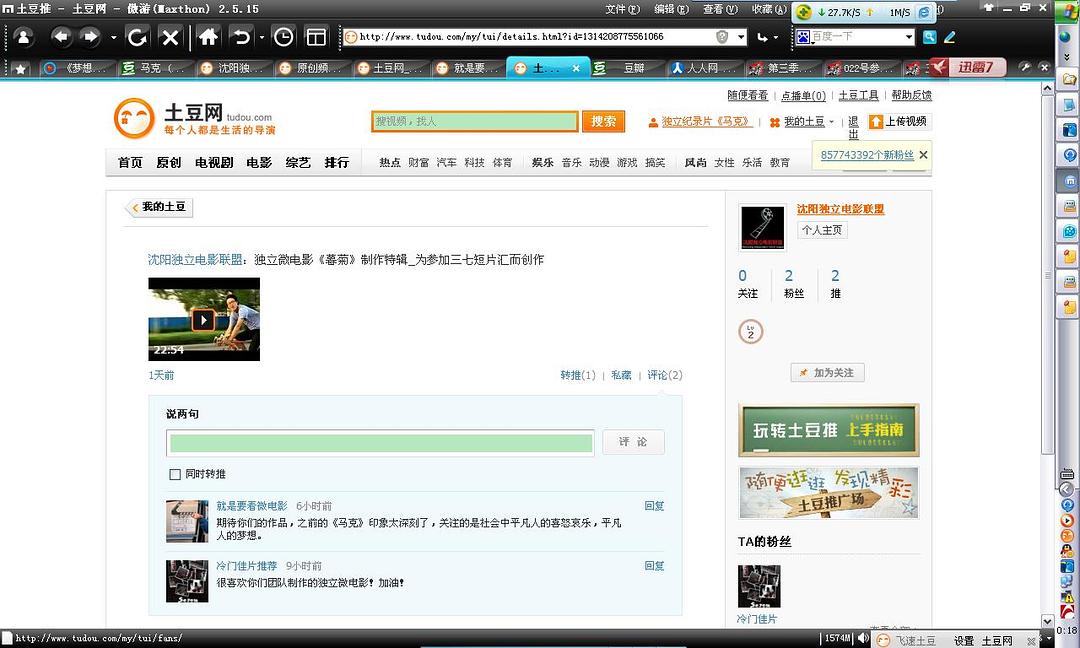
Task: Click the Favorites star icon
Action: pyautogui.click(x=20, y=68)
